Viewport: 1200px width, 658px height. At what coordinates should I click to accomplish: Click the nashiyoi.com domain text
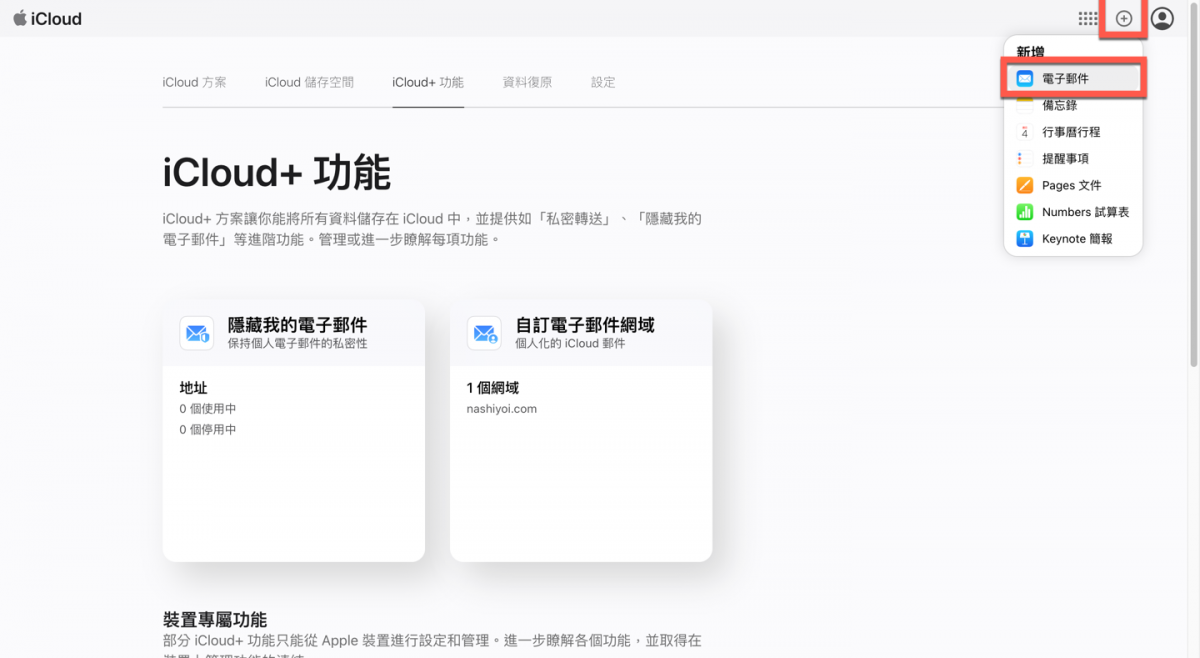[x=502, y=409]
